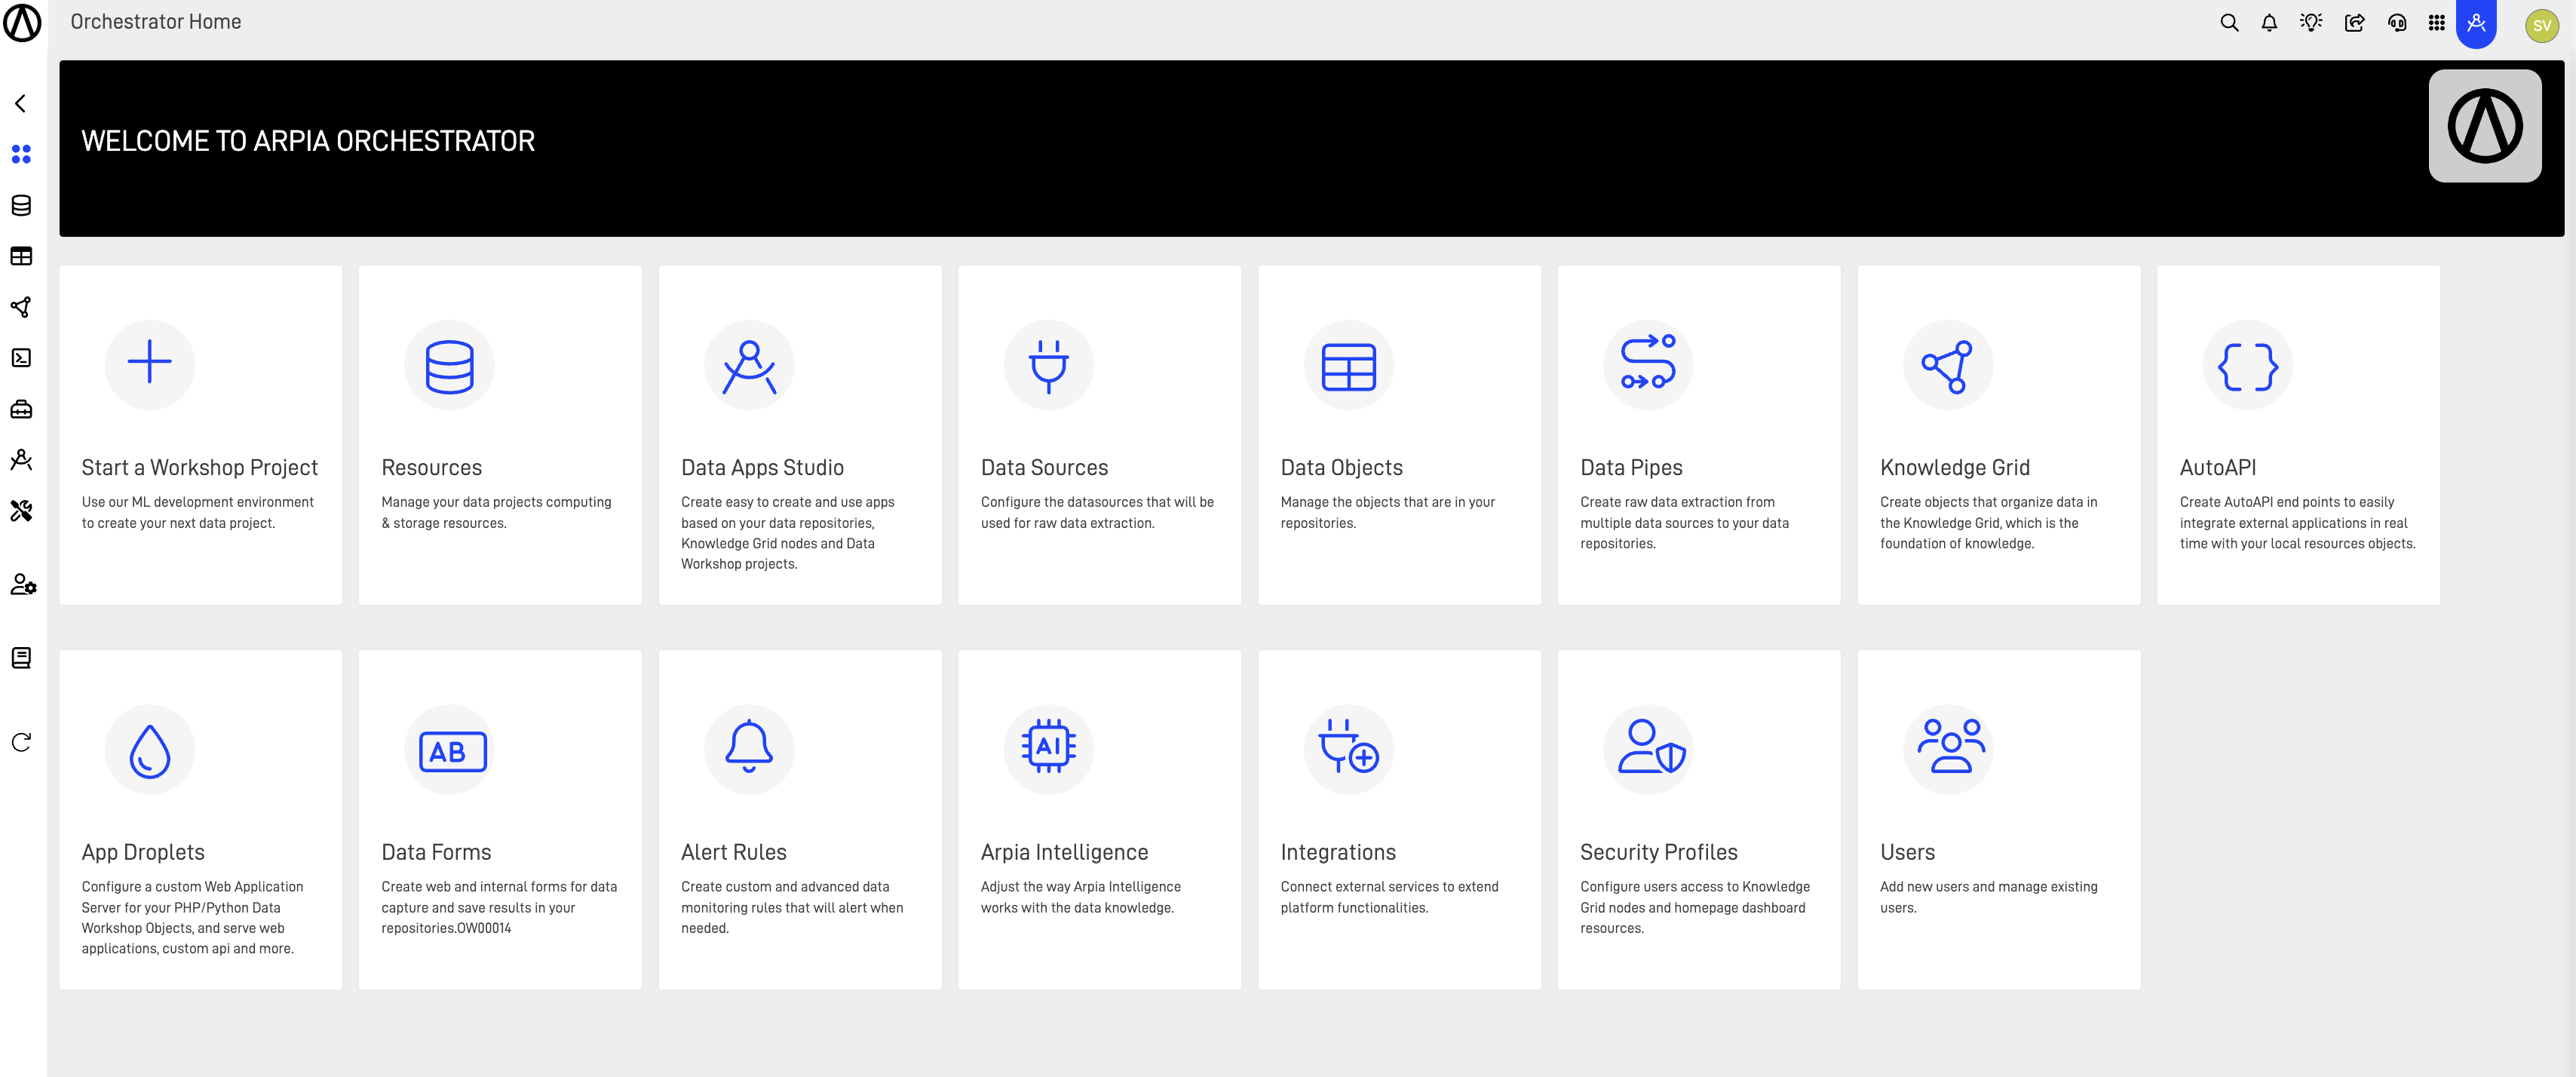
Task: Click the Data Pipes route icon on its card
Action: click(1648, 363)
